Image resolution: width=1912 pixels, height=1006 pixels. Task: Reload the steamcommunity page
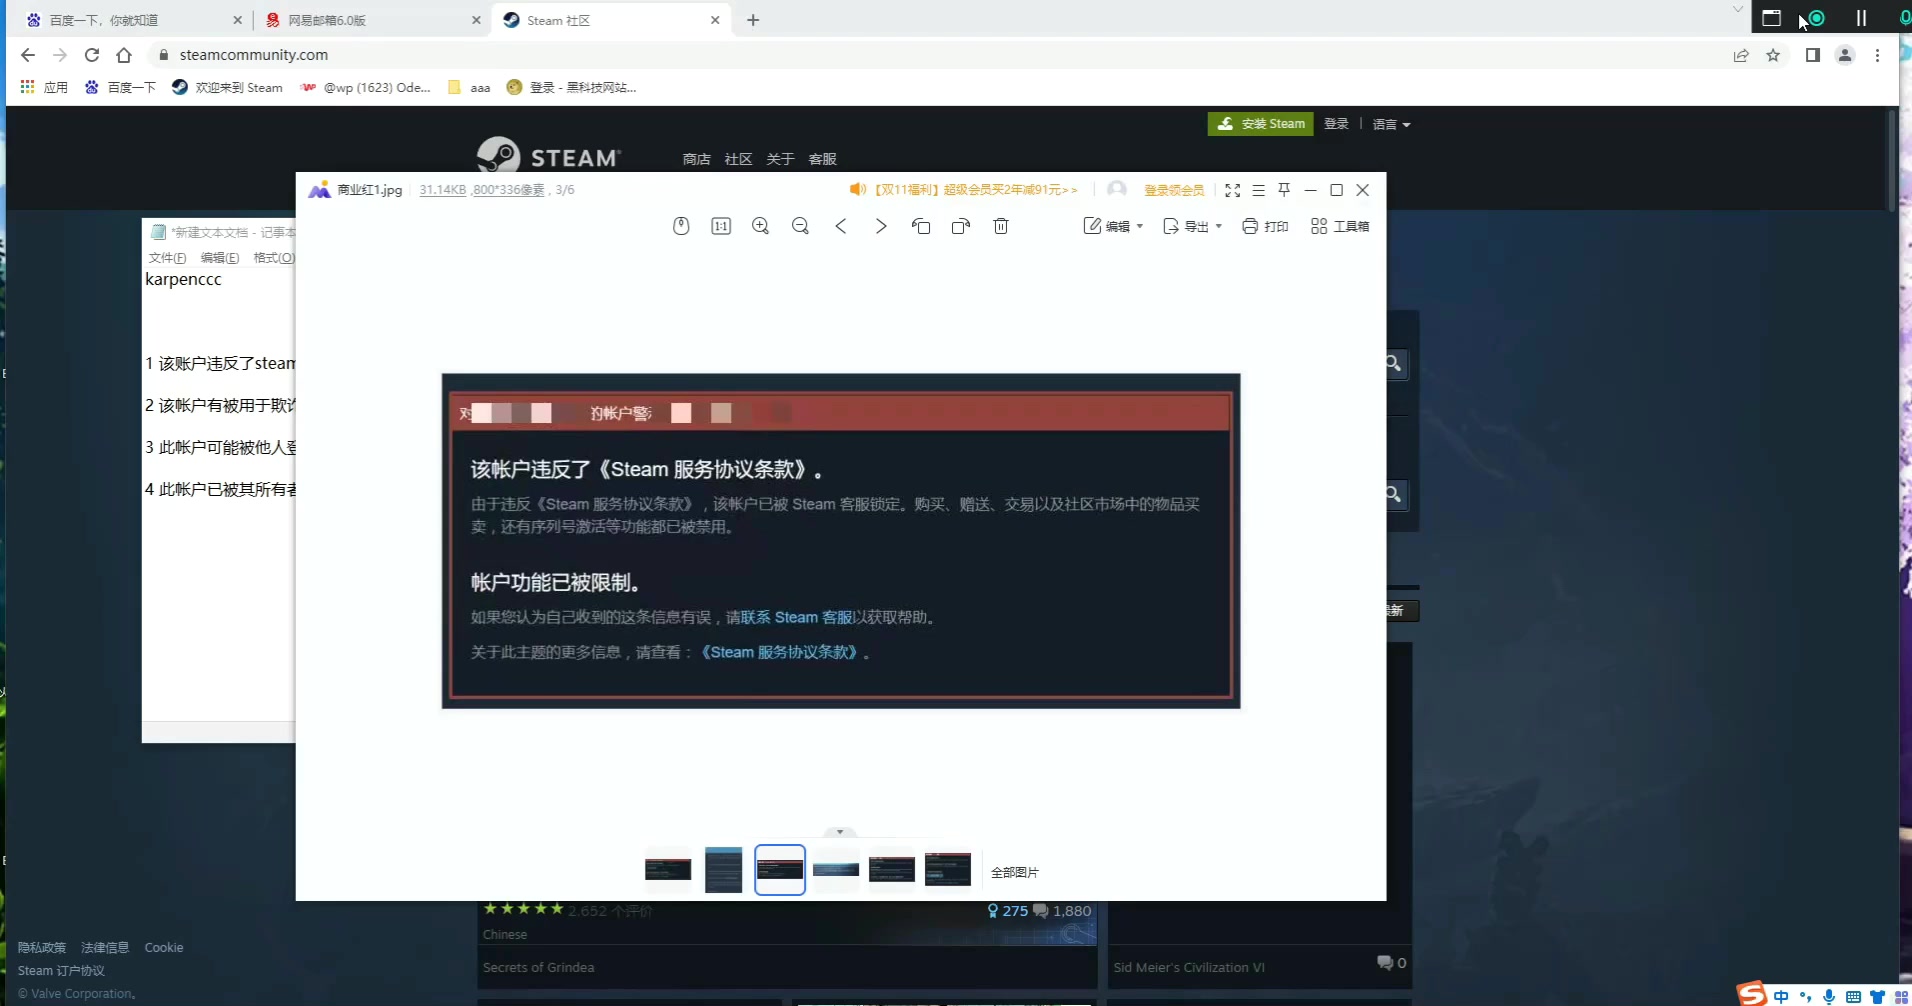click(92, 55)
